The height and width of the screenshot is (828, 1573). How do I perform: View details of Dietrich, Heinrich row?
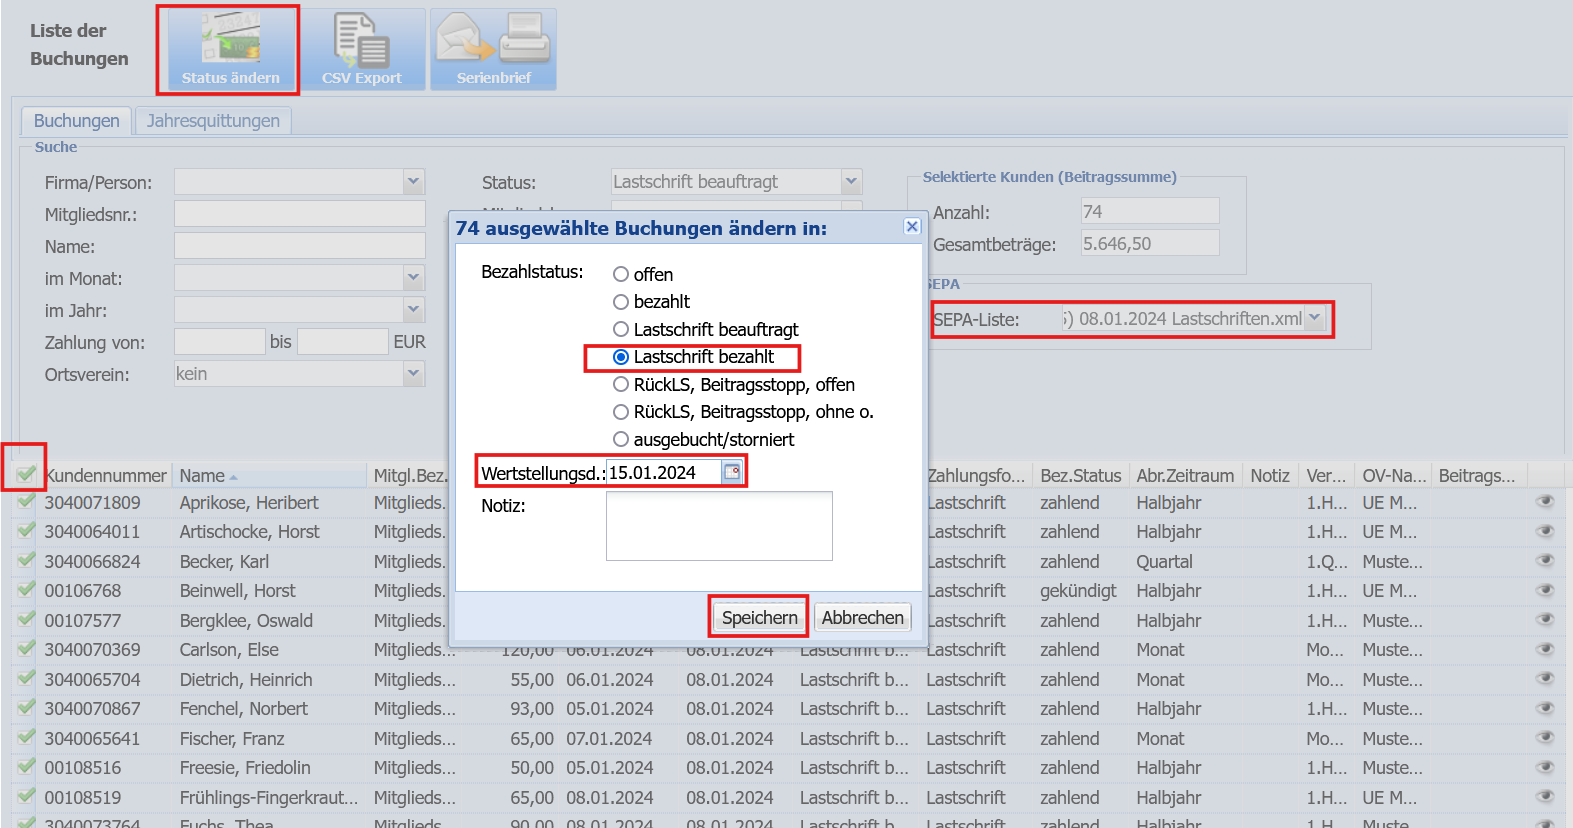click(x=1545, y=679)
